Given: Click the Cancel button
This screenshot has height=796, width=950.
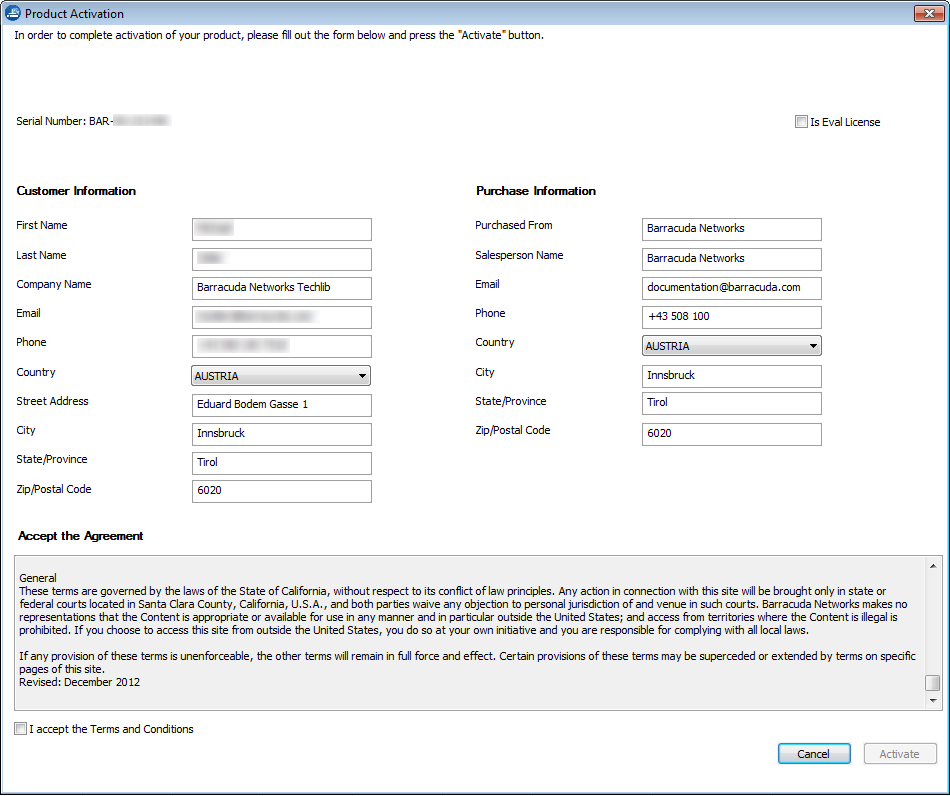Looking at the screenshot, I should tap(814, 754).
